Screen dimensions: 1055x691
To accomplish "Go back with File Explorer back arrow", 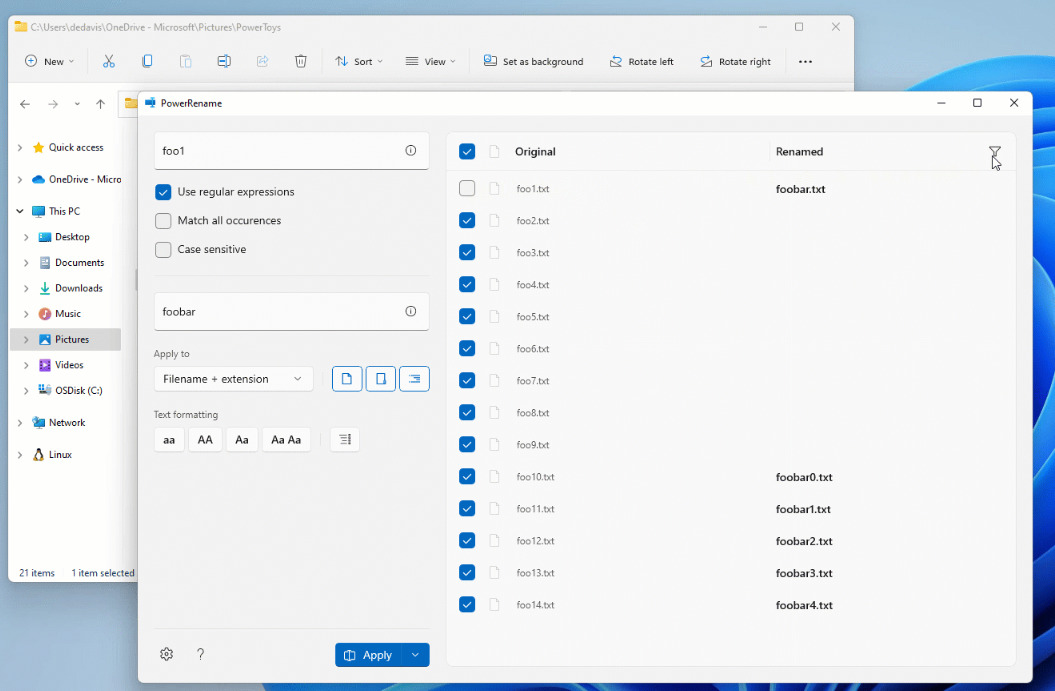I will click(x=25, y=104).
